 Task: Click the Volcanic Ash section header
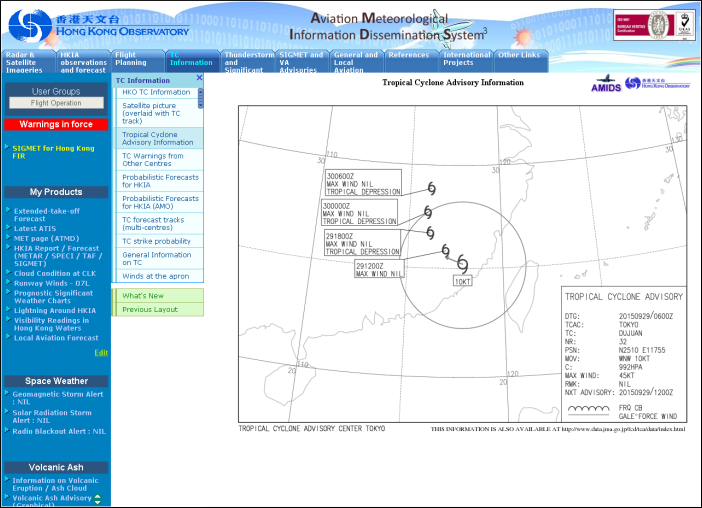(56, 467)
